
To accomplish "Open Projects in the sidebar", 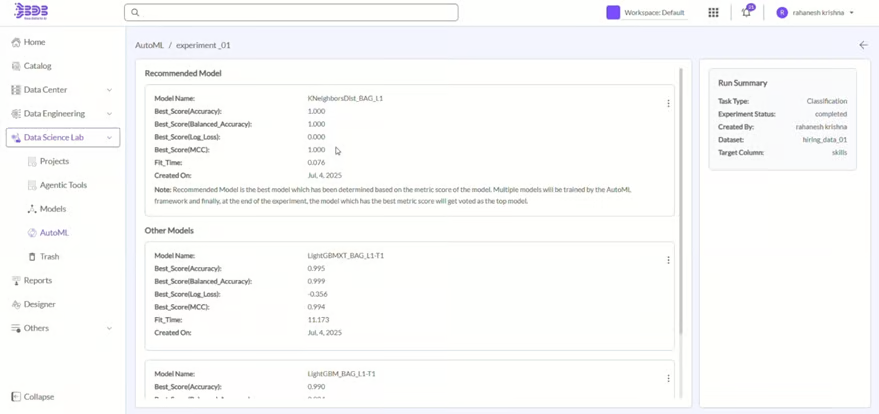I will click(54, 161).
